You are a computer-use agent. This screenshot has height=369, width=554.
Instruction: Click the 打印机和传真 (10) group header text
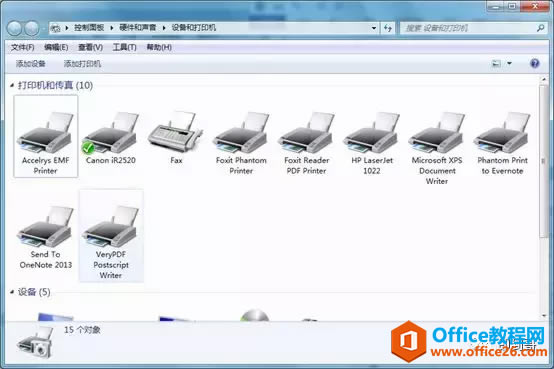click(55, 85)
